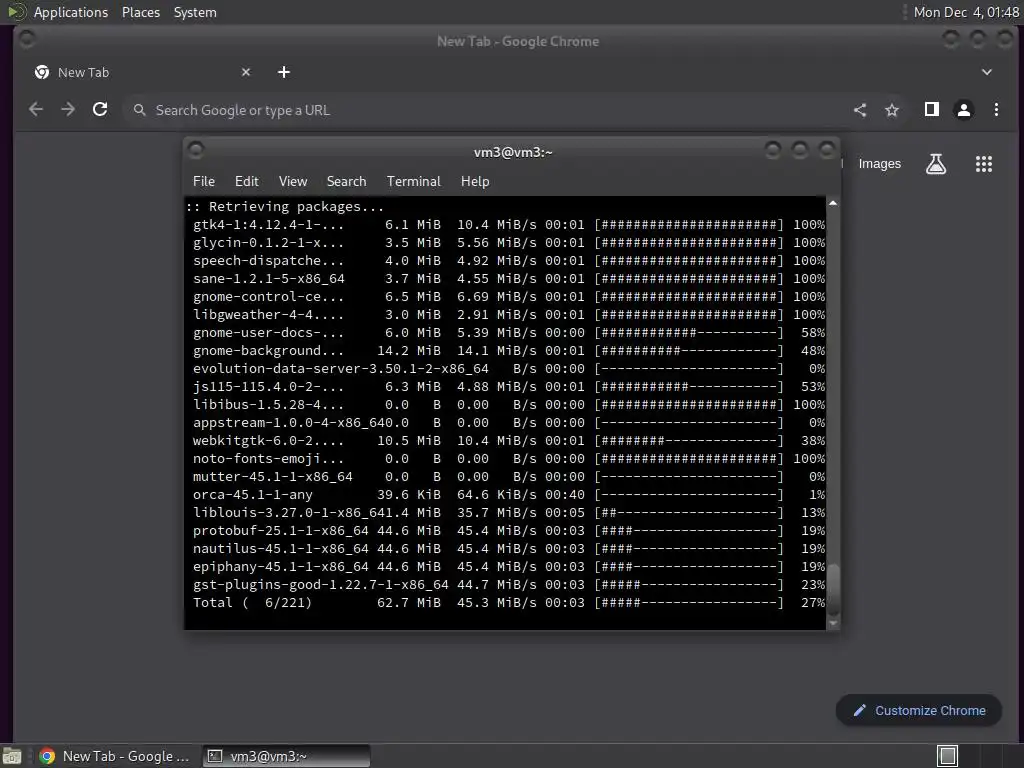Bookmark this tab with the star icon

click(891, 110)
